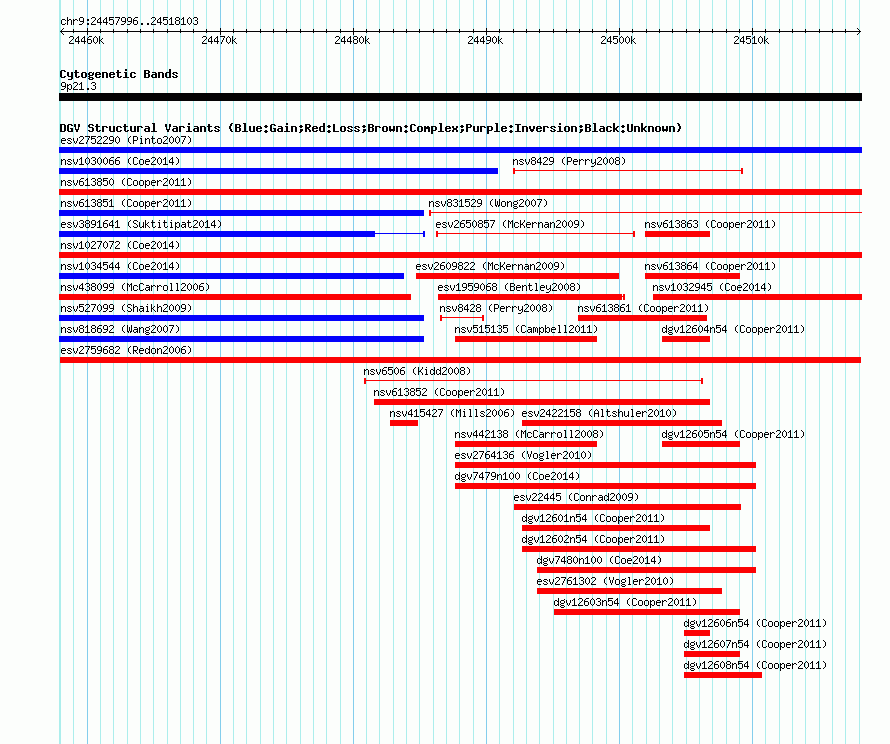Click esv2764136 (Vogler2010) label

pyautogui.click(x=523, y=455)
